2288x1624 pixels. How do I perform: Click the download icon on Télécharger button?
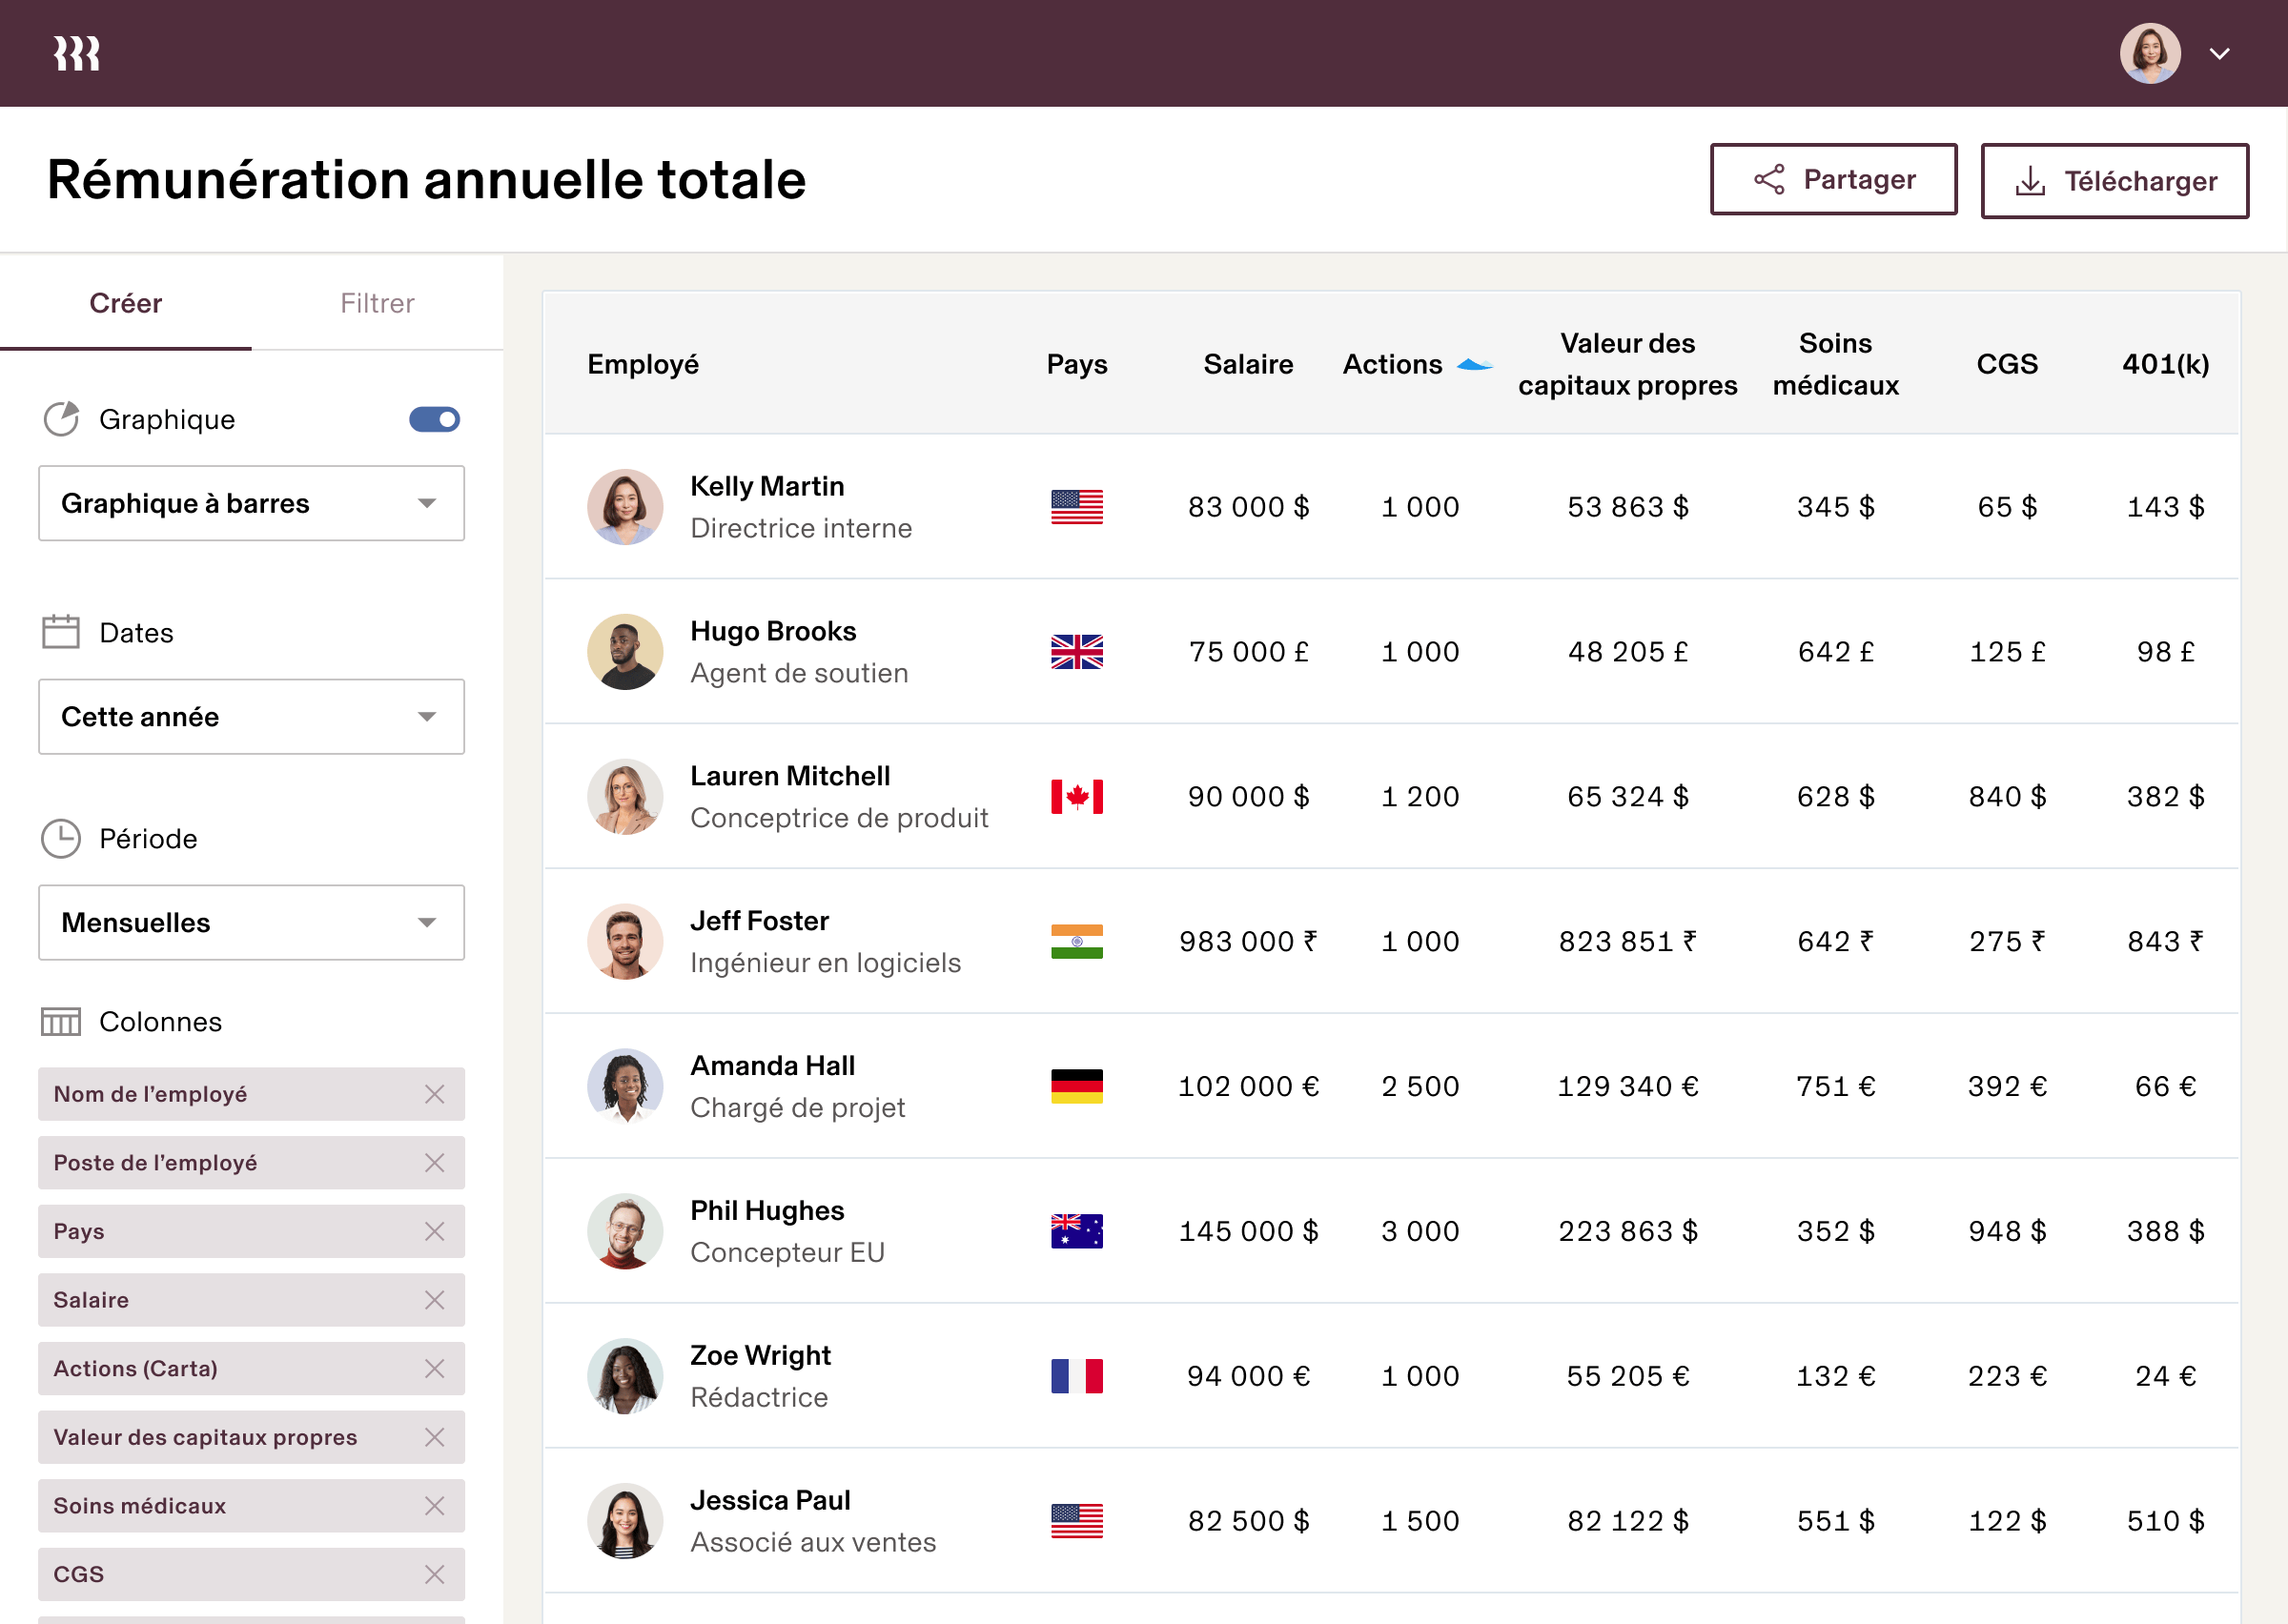tap(2032, 179)
